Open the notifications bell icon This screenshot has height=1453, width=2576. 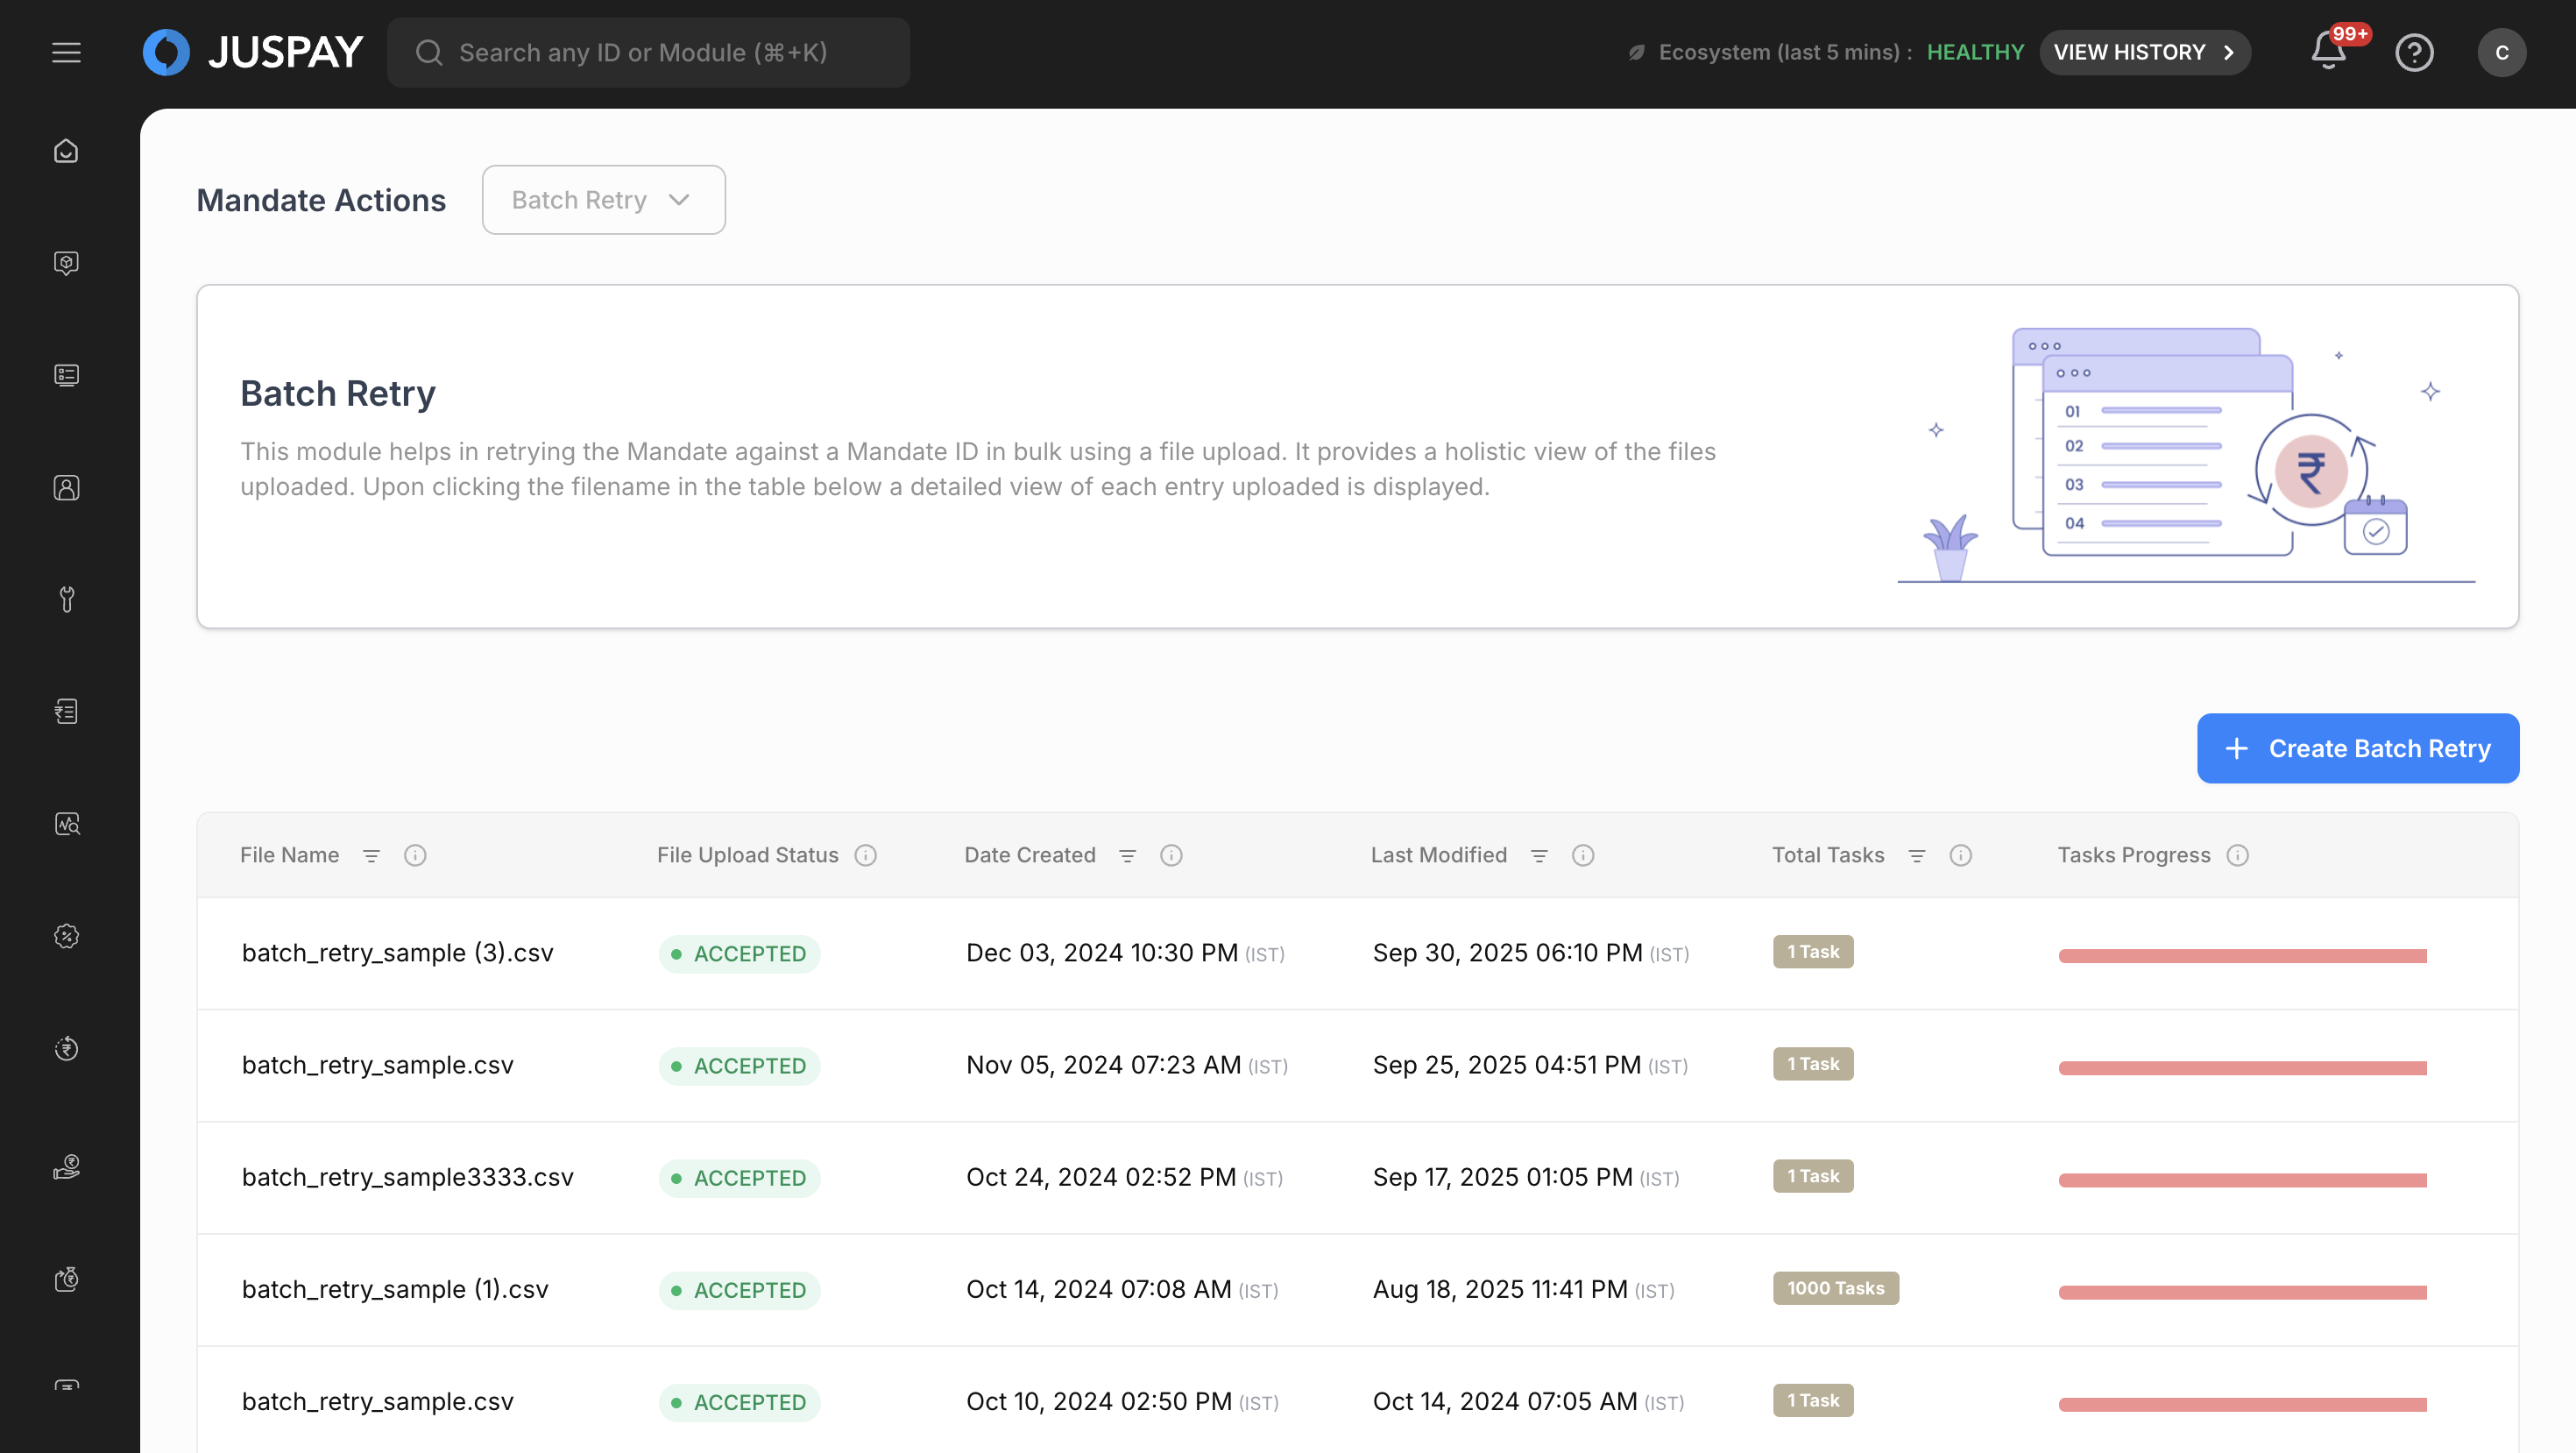point(2328,52)
